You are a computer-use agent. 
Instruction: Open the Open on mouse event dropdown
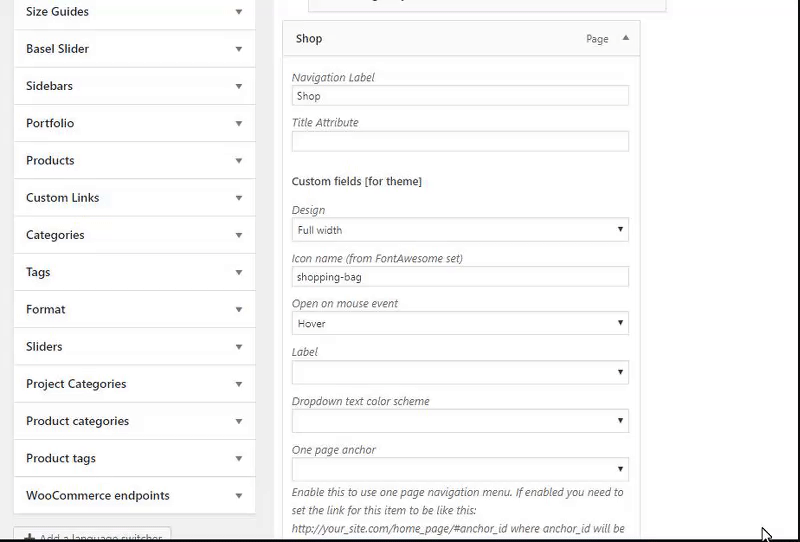tap(460, 324)
